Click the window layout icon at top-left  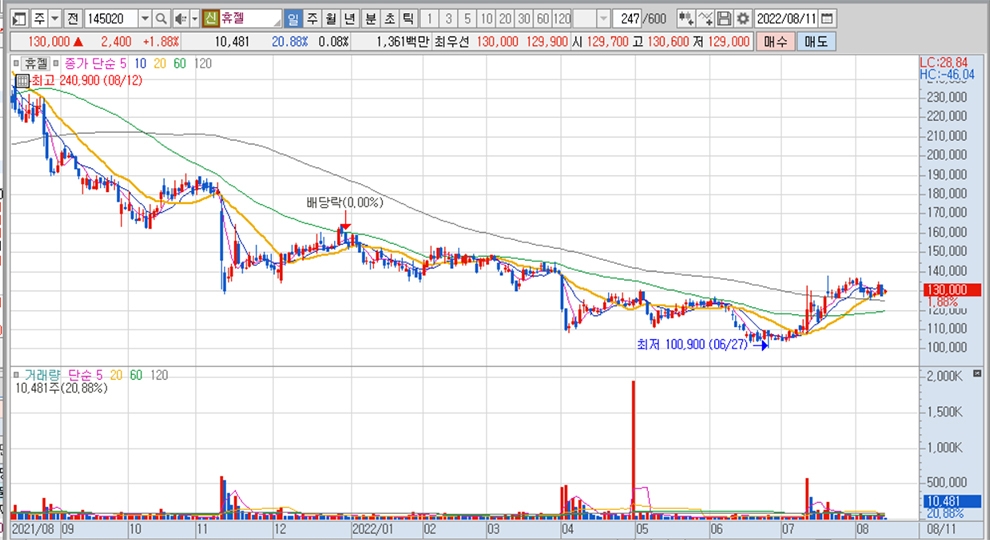coord(17,19)
